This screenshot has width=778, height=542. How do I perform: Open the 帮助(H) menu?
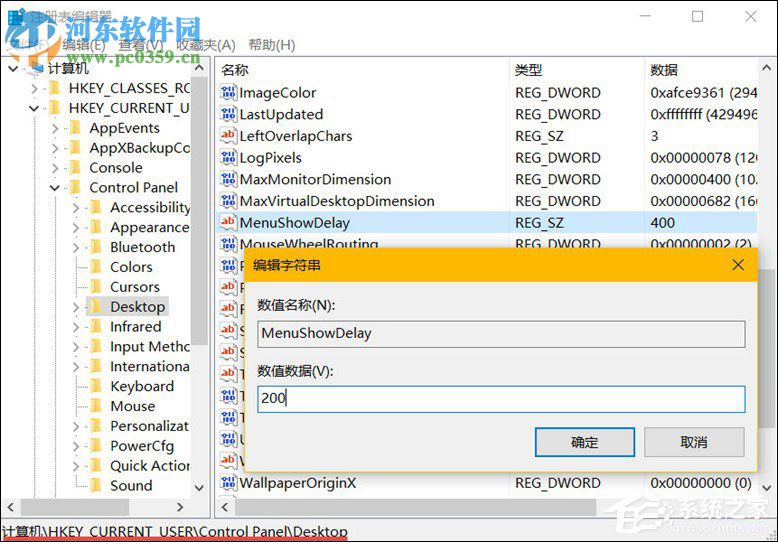[x=272, y=45]
